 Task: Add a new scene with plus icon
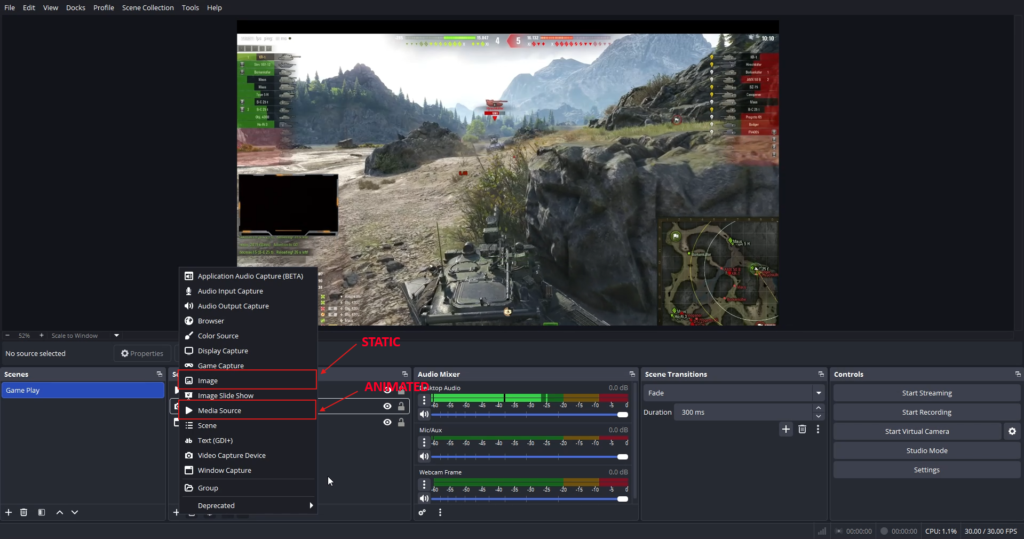[8, 512]
